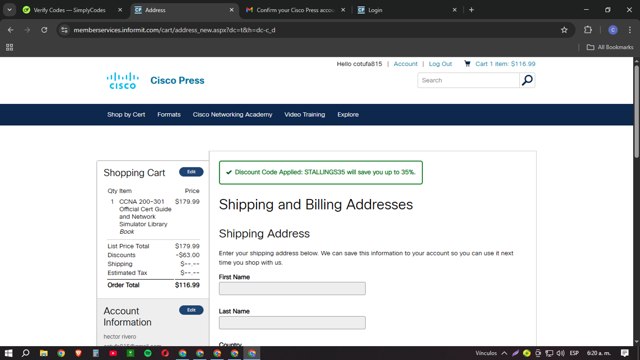Open the Opera taskbar icon
Image resolution: width=640 pixels, height=360 pixels.
click(165, 353)
